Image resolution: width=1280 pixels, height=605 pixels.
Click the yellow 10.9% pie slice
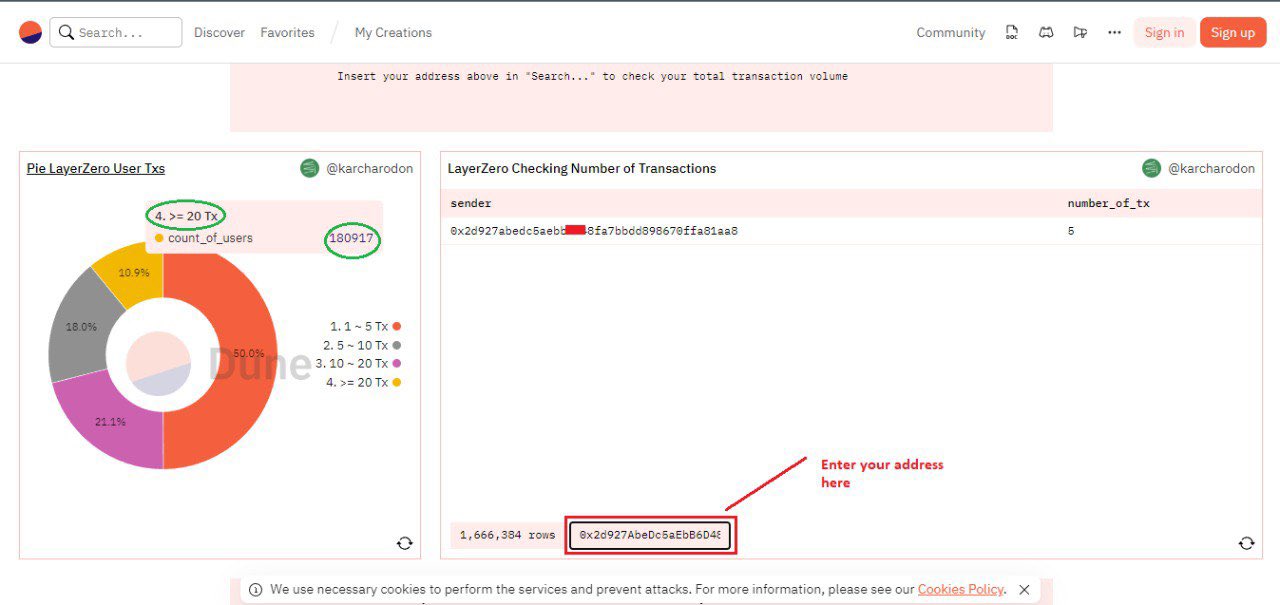tap(135, 271)
